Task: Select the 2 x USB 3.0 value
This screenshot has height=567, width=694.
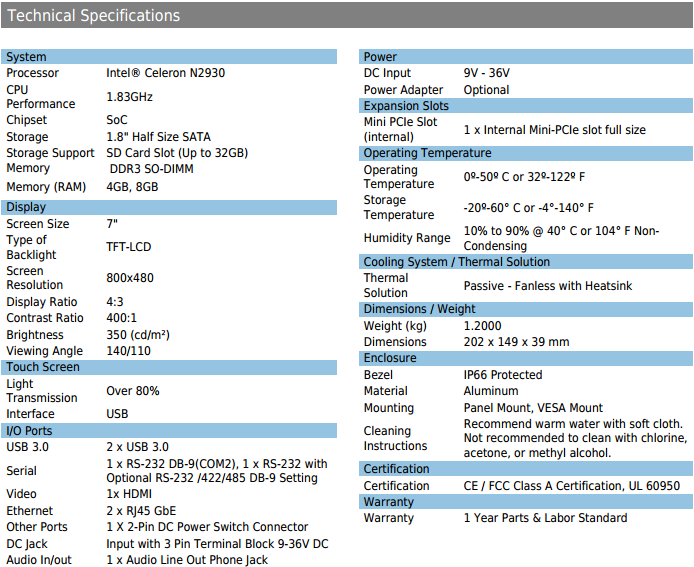Action: coord(137,447)
